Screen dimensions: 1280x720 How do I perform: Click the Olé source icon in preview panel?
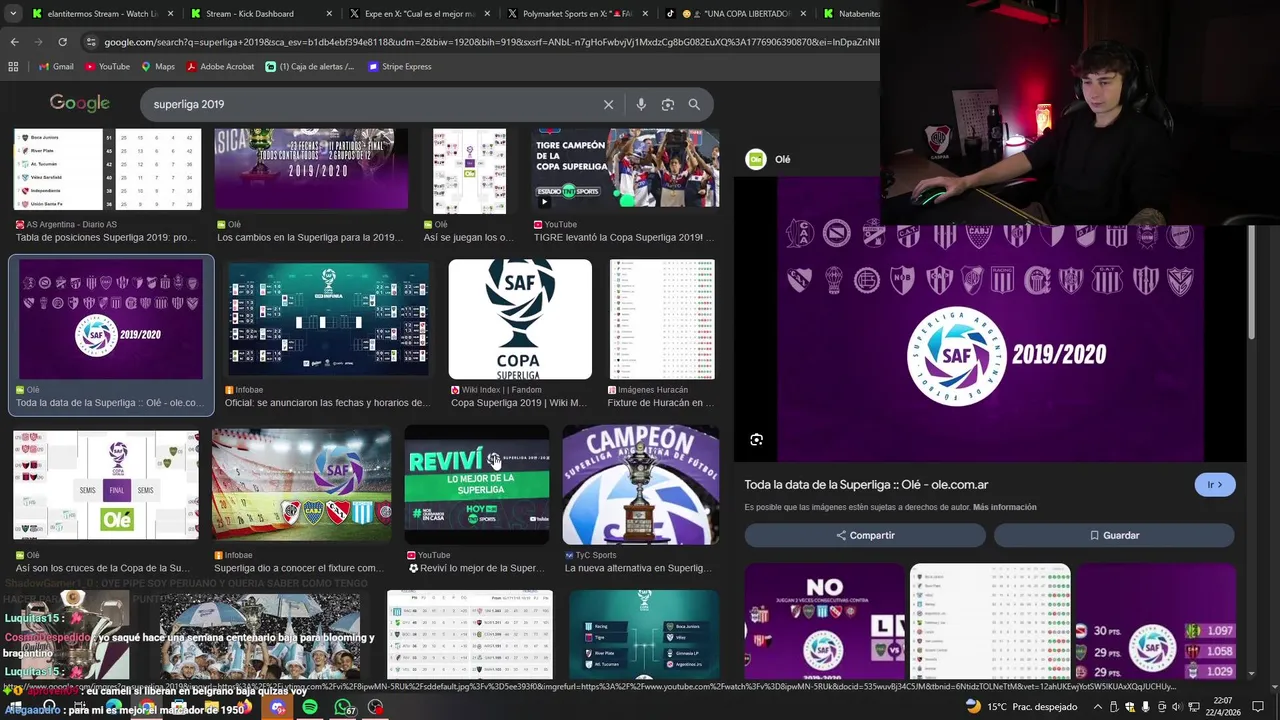[x=756, y=159]
